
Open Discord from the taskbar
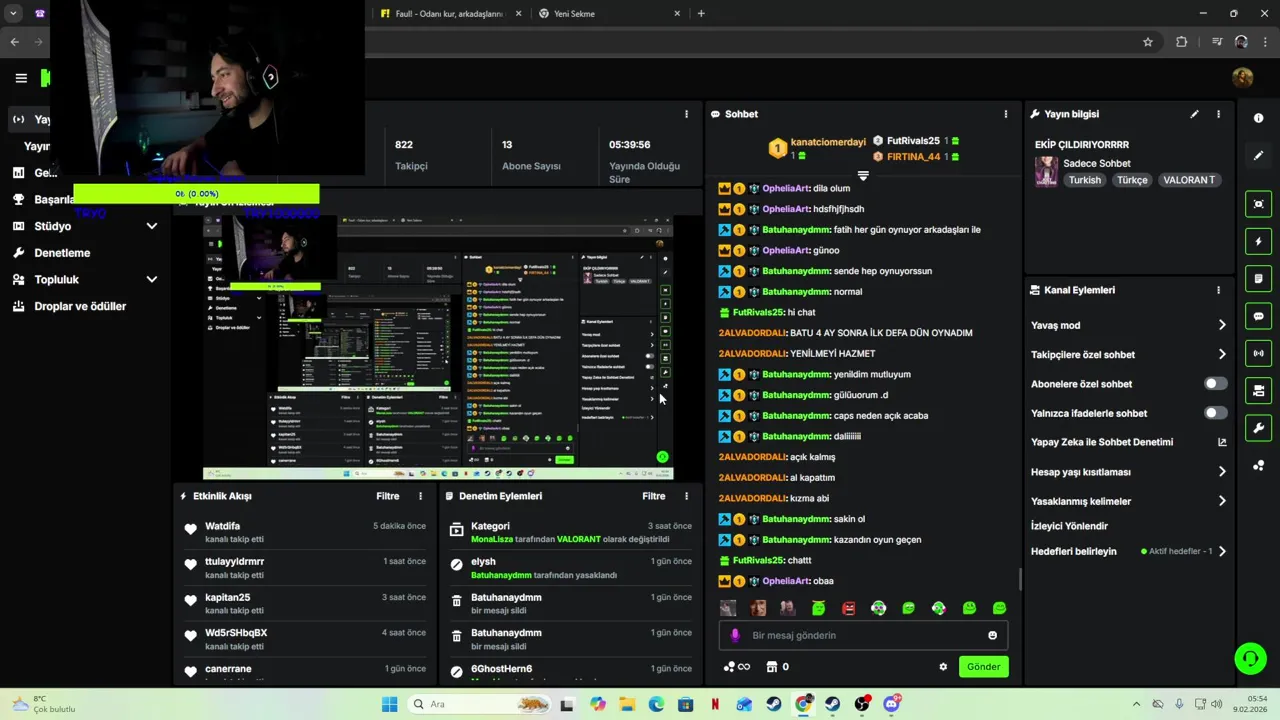pos(891,704)
